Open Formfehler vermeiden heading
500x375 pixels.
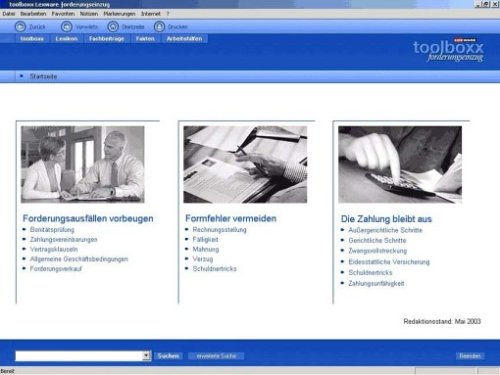tap(231, 218)
